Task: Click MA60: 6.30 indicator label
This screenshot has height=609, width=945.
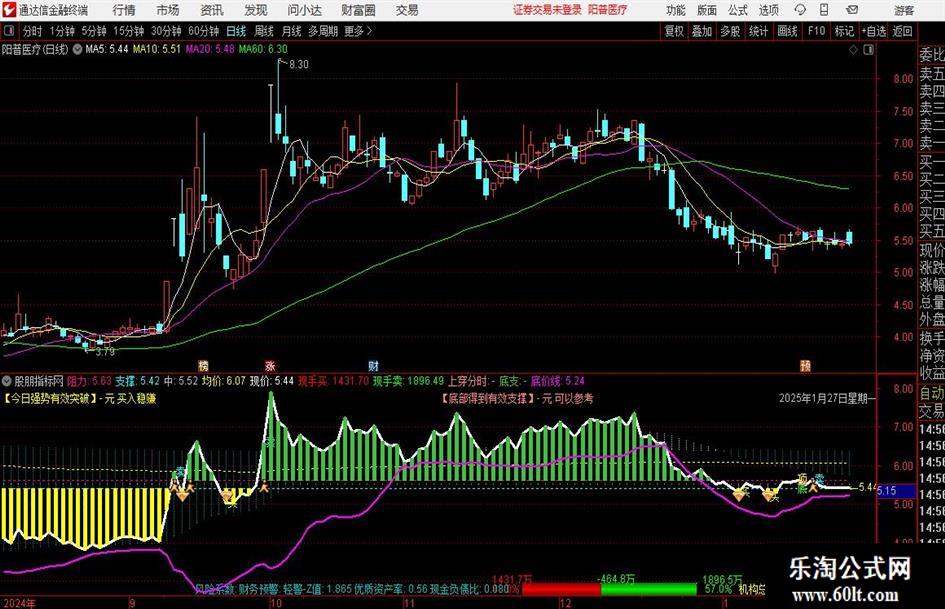Action: coord(263,49)
